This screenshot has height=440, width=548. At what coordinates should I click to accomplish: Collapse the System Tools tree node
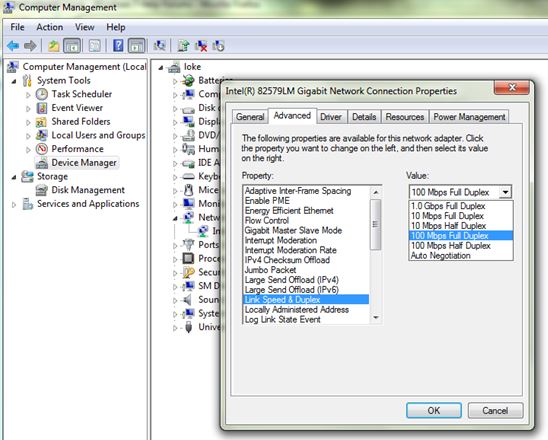14,81
